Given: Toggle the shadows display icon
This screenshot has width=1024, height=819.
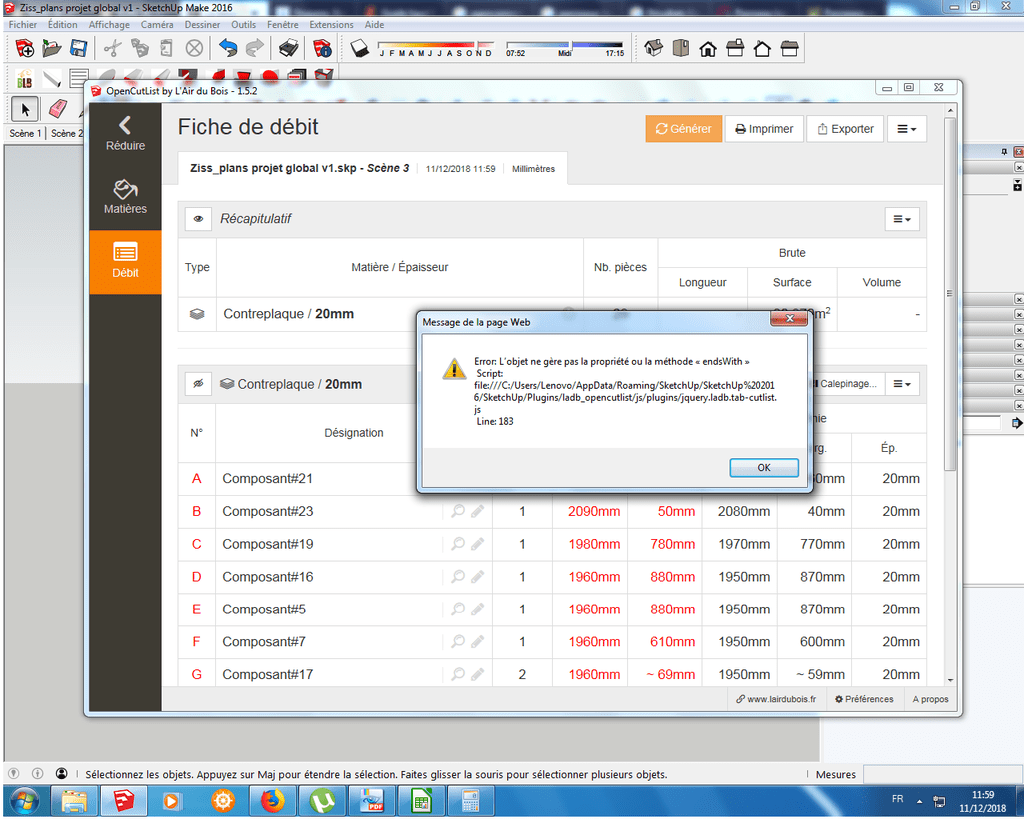Looking at the screenshot, I should (359, 48).
